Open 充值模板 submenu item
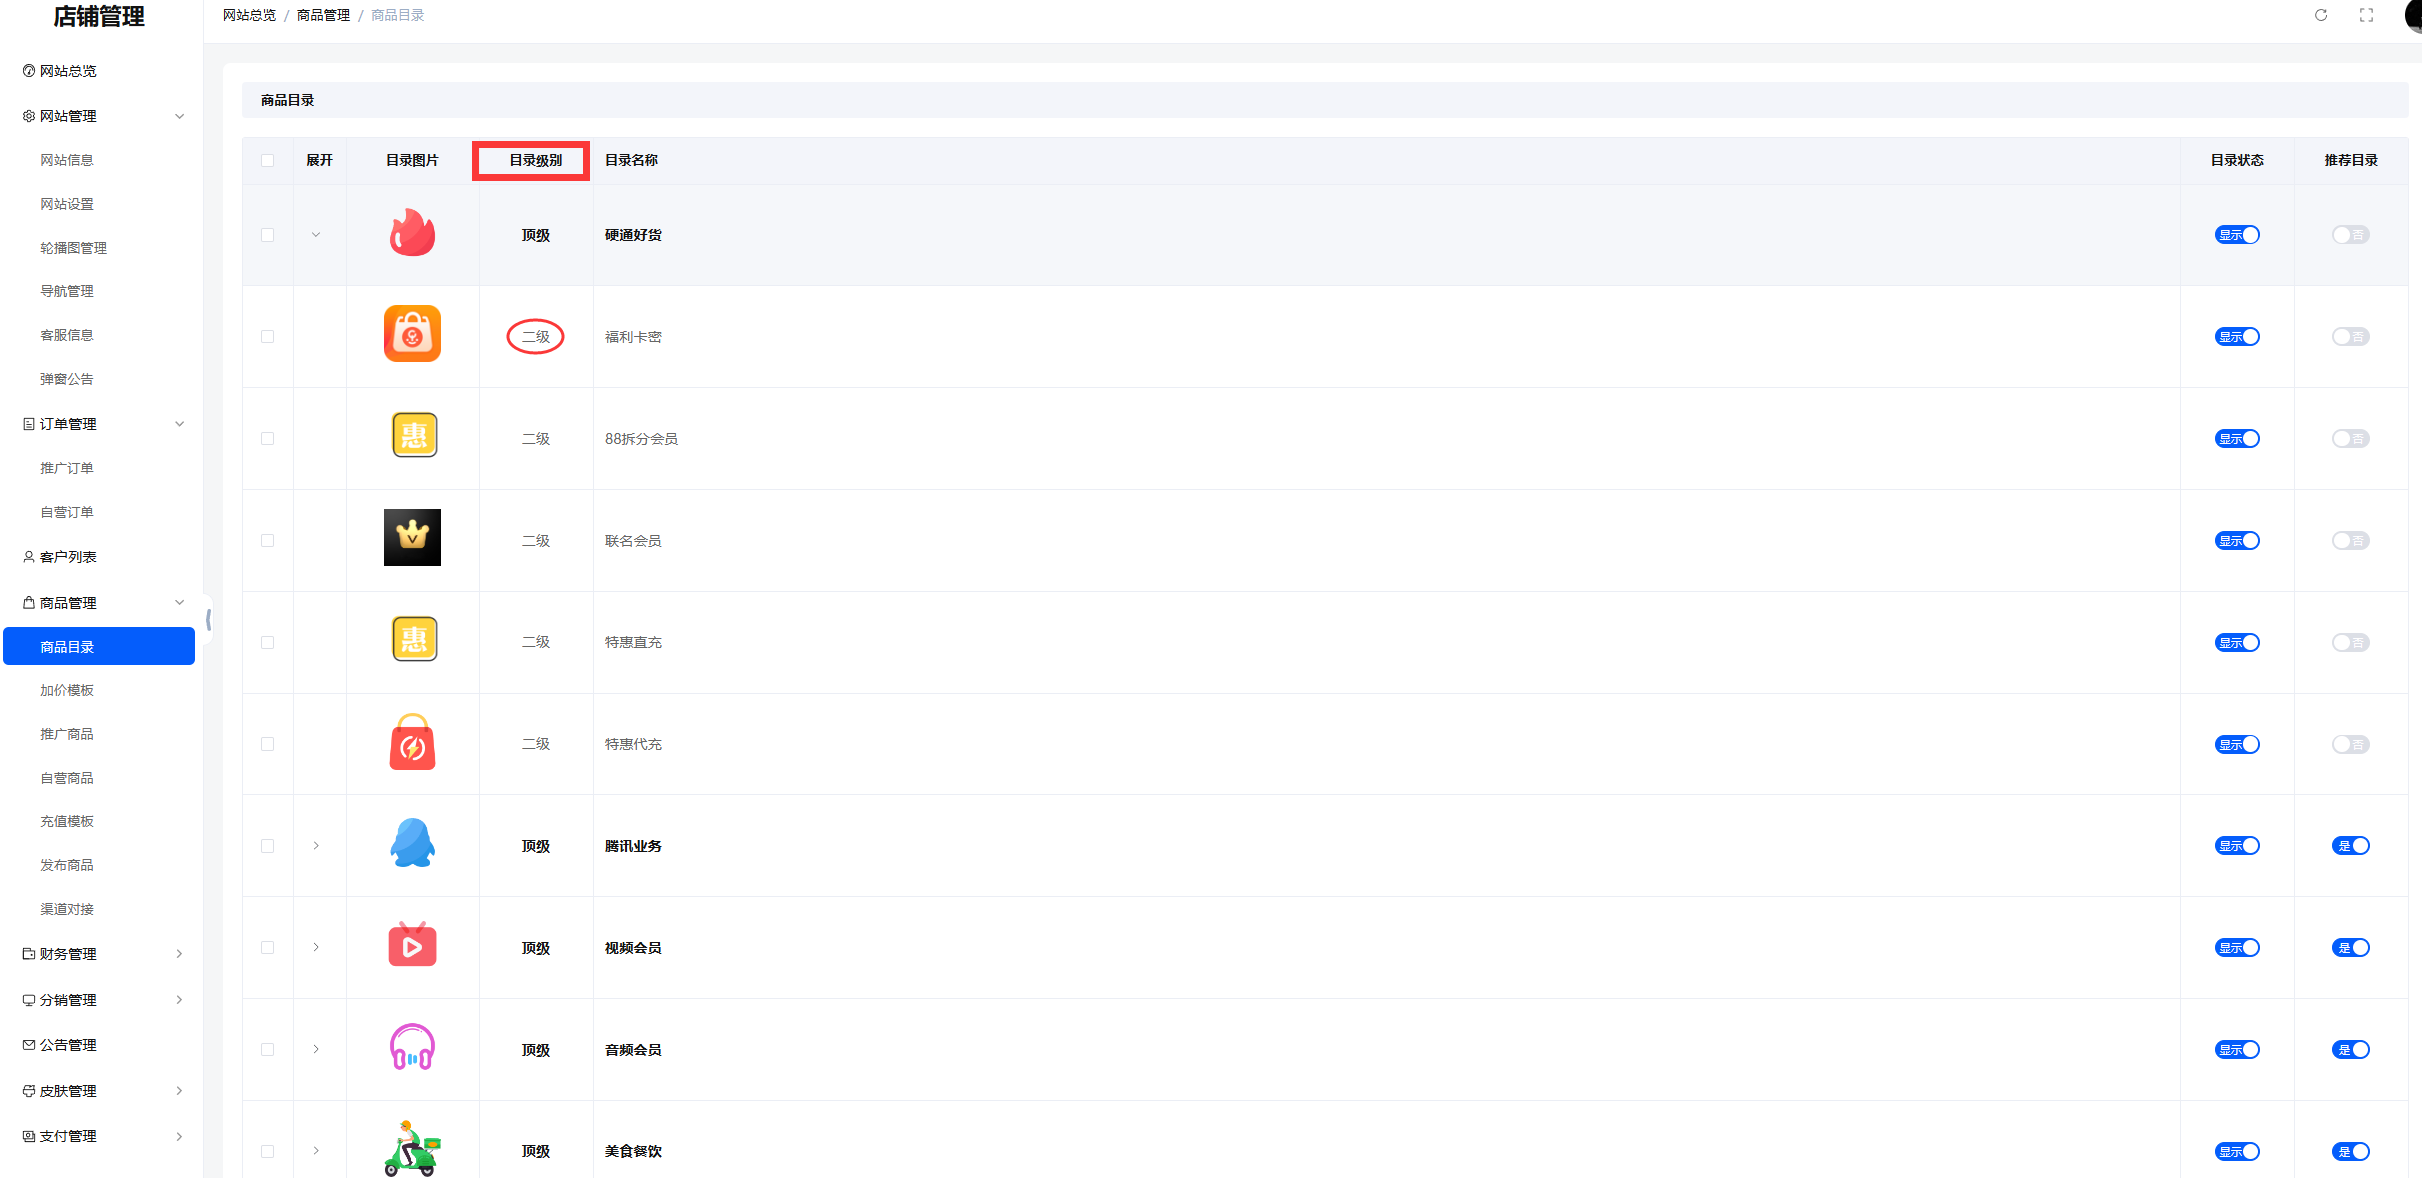Screen dimensions: 2422x1178 [x=67, y=821]
